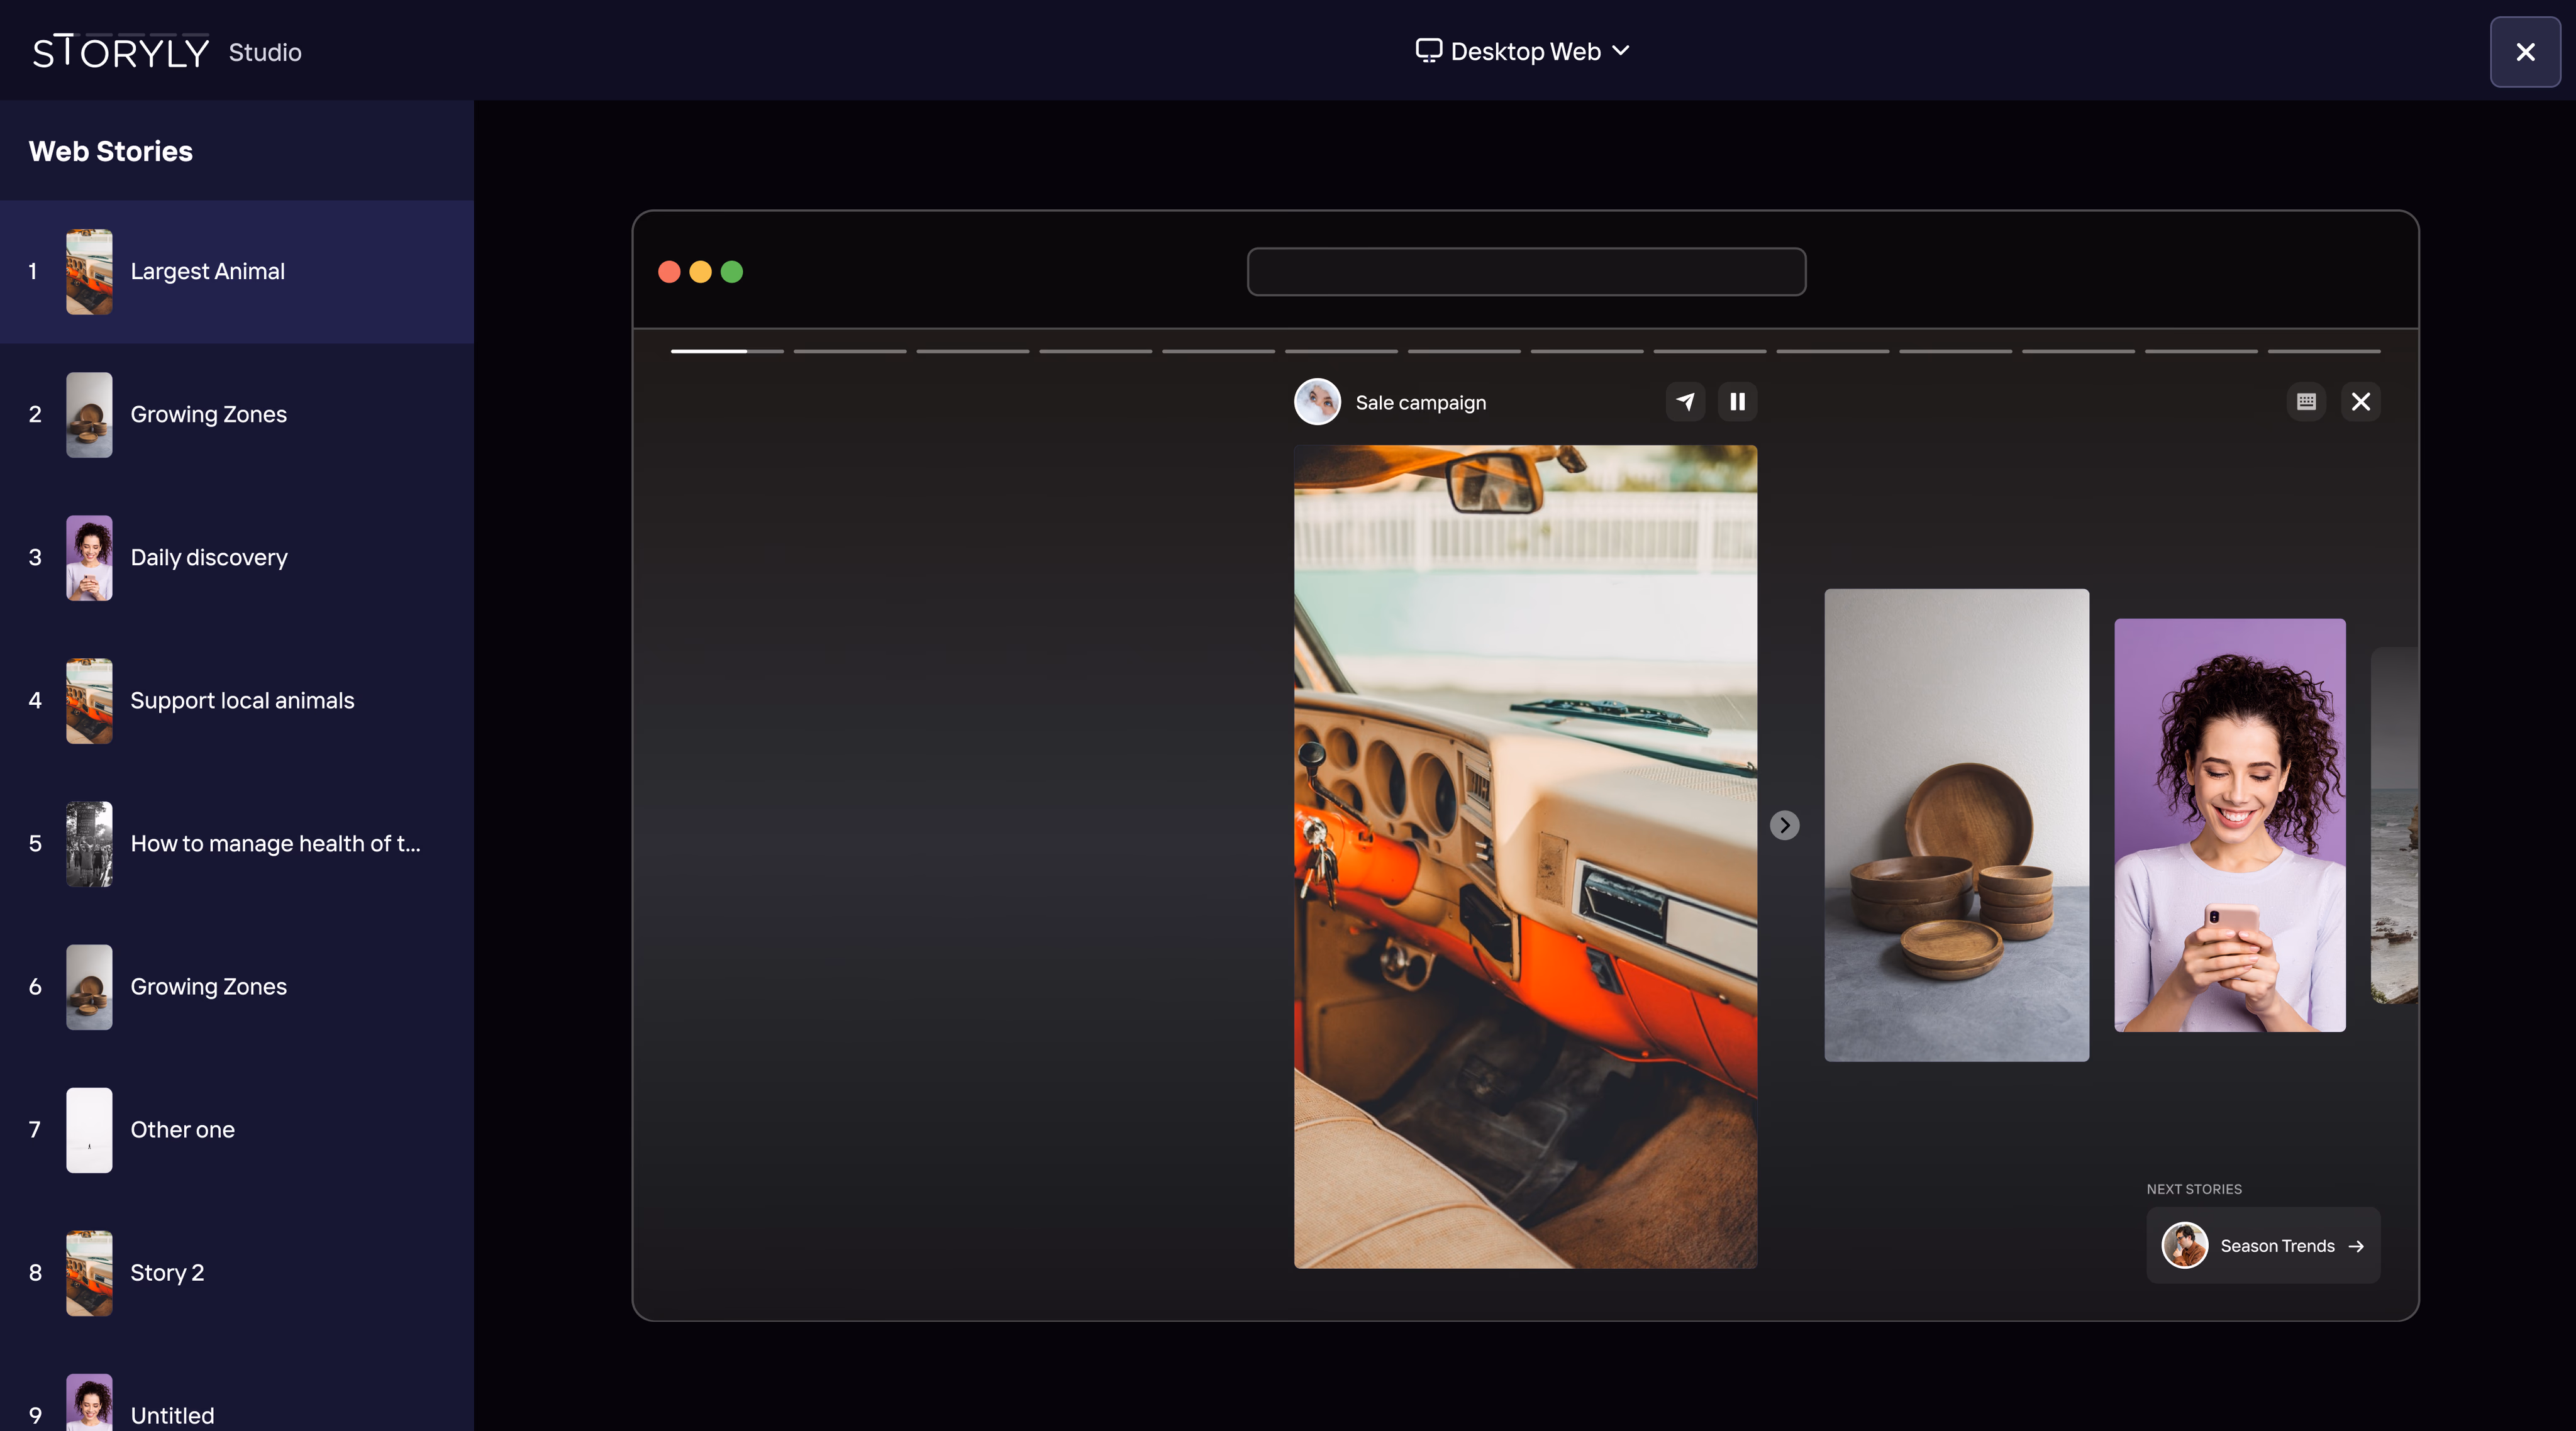Open Support local animals story
The image size is (2576, 1431).
[237, 701]
